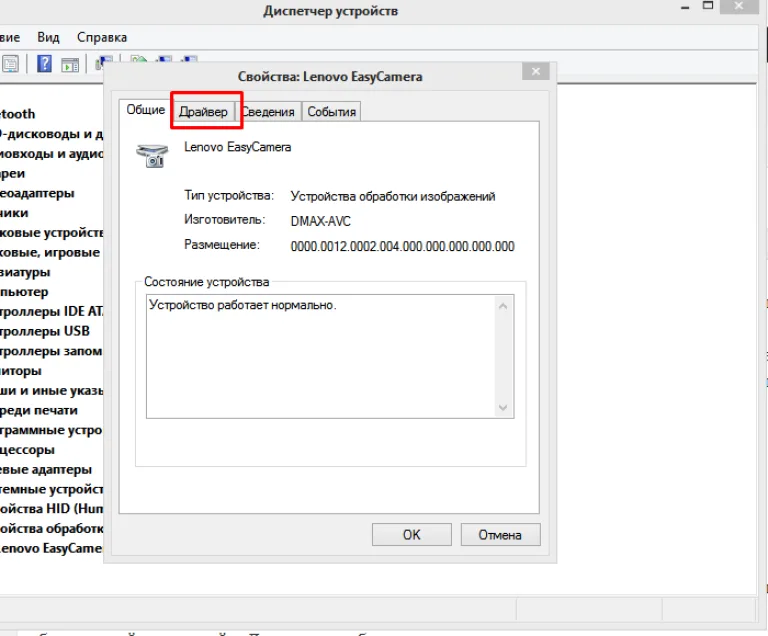The image size is (768, 636).
Task: Click the Lenovo EasyCamera name in dialog
Action: [238, 147]
